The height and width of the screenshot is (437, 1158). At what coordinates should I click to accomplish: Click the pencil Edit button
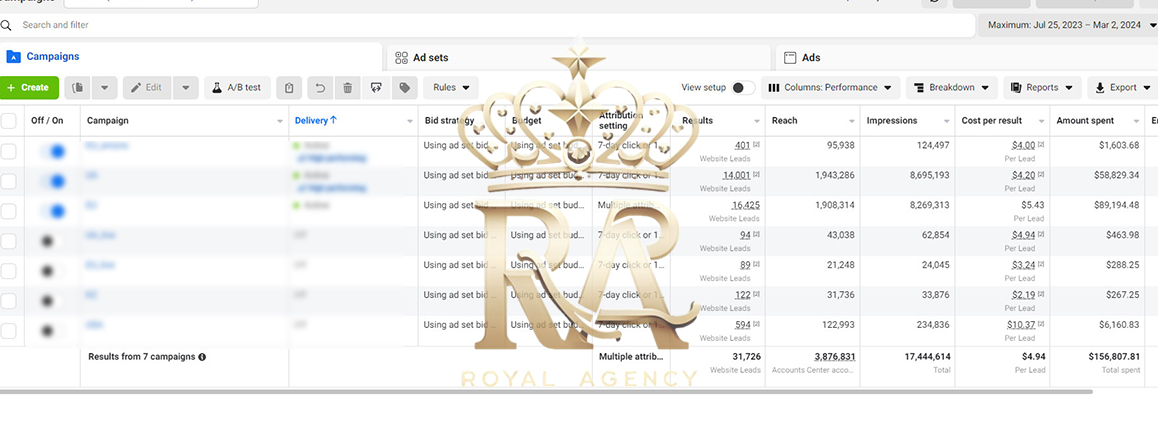coord(146,87)
